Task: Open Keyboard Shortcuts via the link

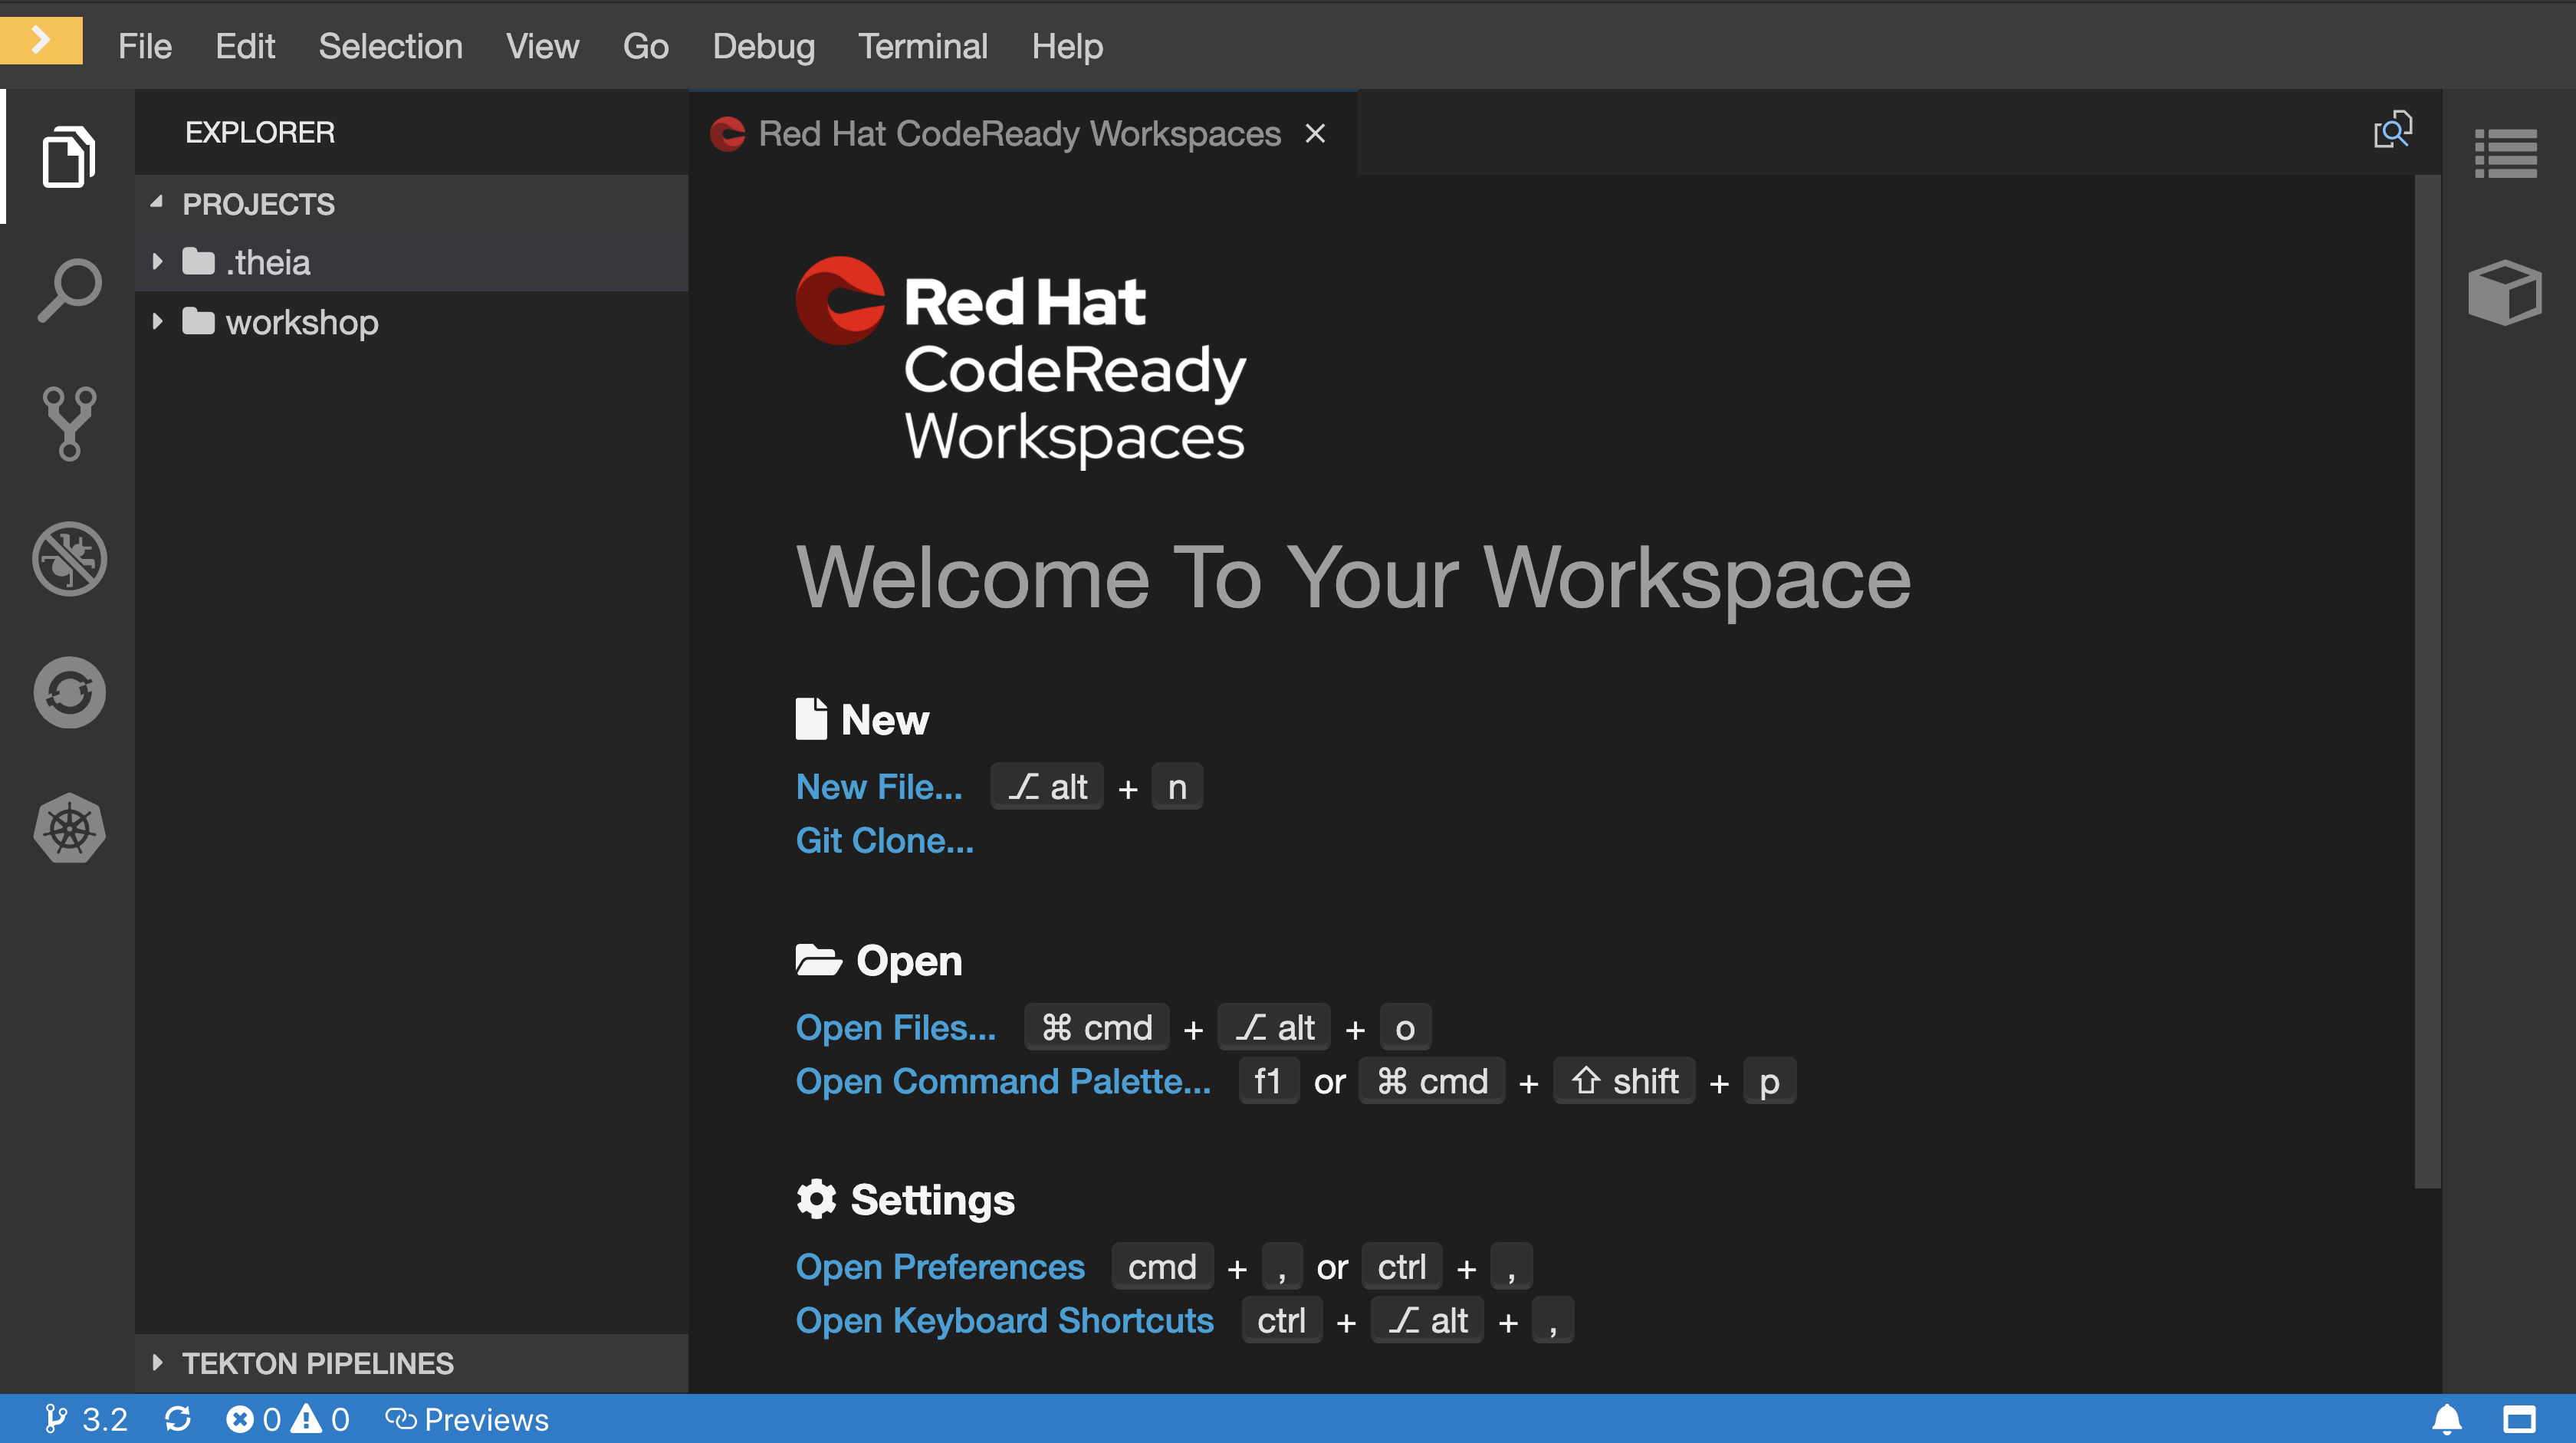Action: click(x=1004, y=1320)
